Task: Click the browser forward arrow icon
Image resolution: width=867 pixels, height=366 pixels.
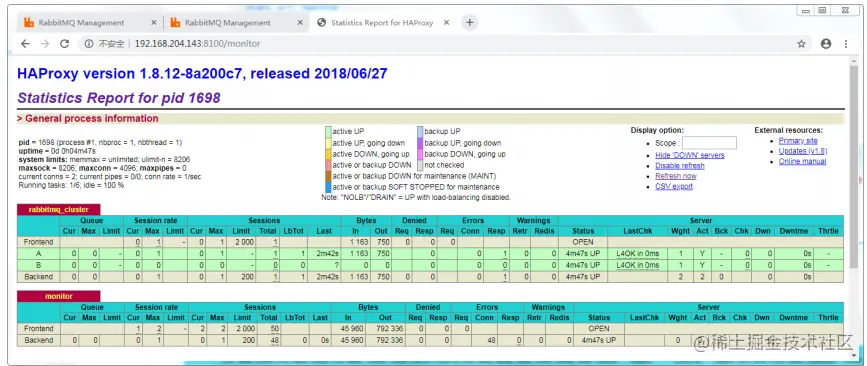Action: click(x=45, y=44)
